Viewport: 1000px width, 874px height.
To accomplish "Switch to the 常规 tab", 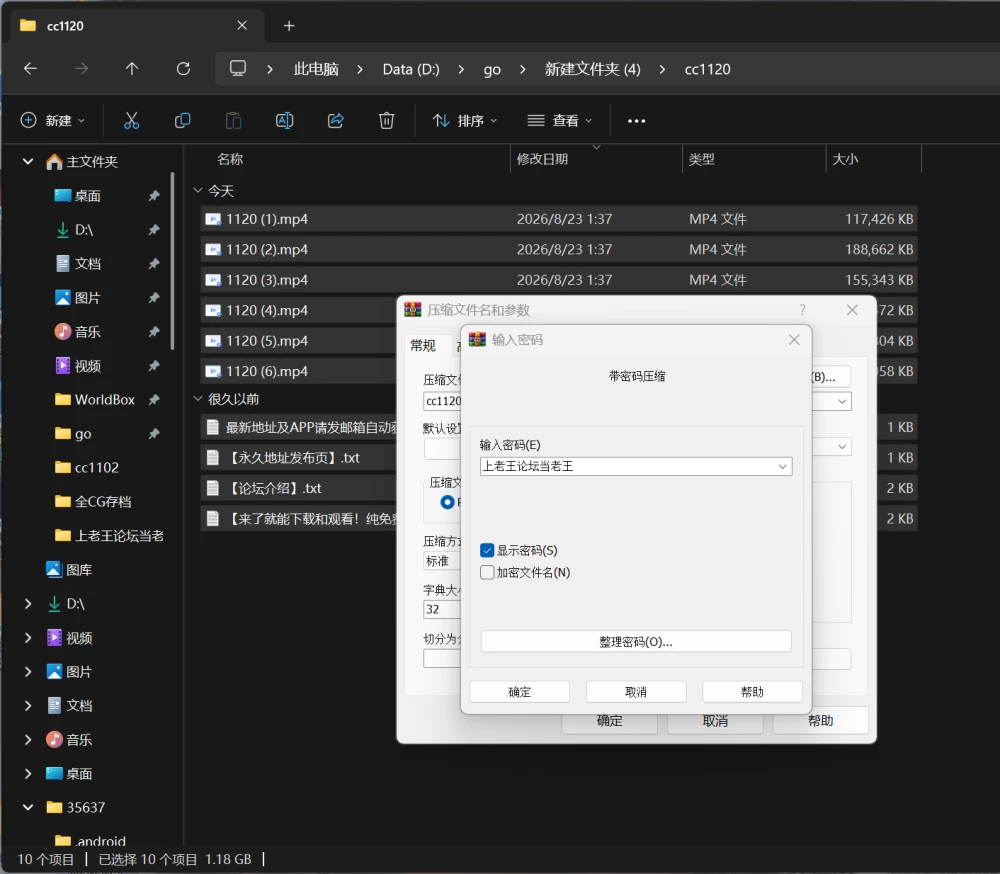I will [x=423, y=346].
